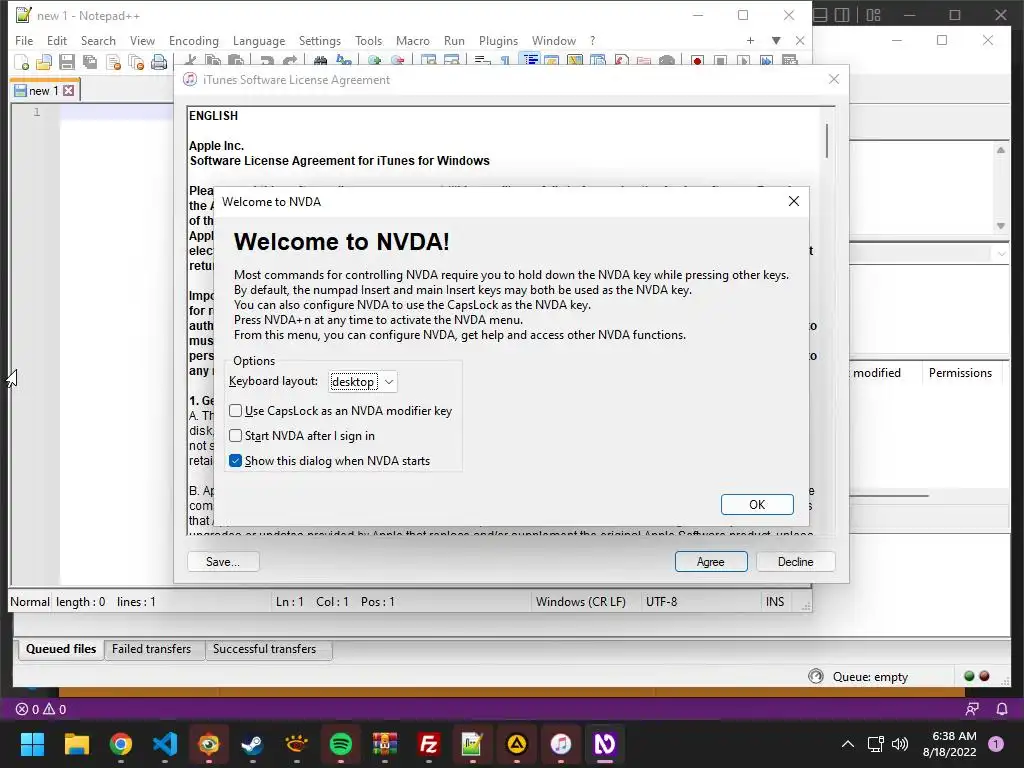Open the Plugins menu in Notepad++
Image resolution: width=1024 pixels, height=768 pixels.
[498, 40]
